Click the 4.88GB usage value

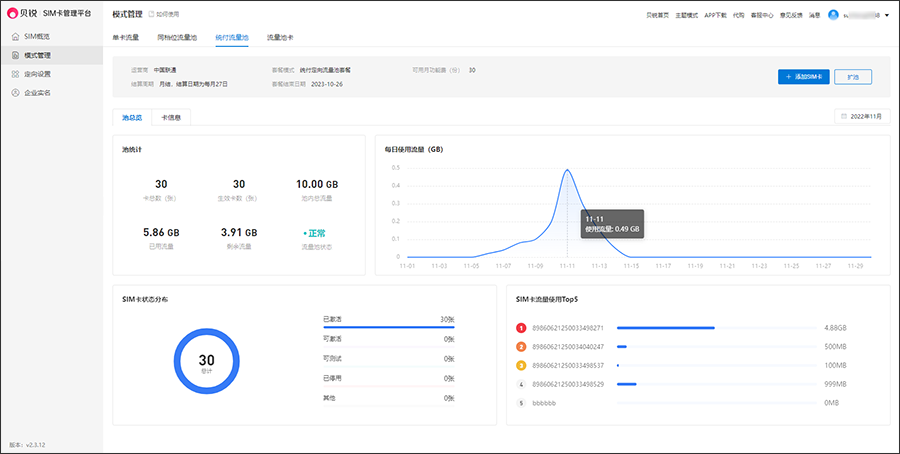tap(835, 328)
